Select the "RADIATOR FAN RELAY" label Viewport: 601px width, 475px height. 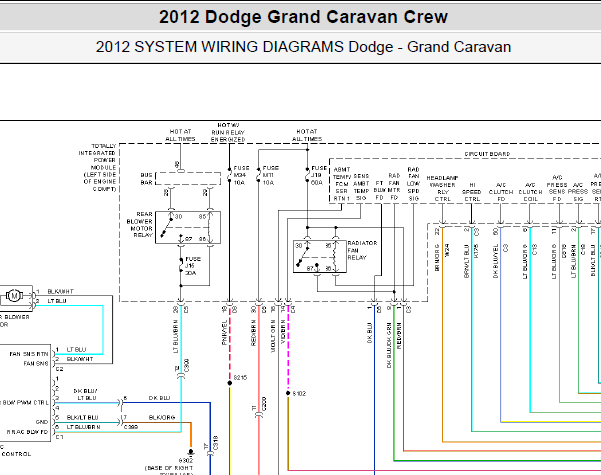pos(362,250)
